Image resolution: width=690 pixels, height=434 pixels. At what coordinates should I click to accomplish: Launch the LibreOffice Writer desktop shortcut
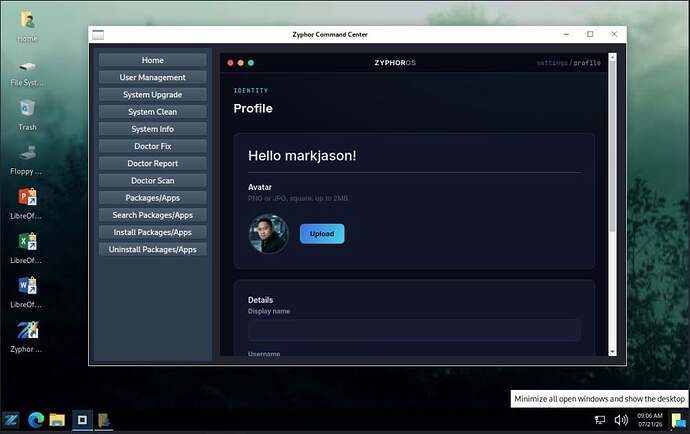pyautogui.click(x=27, y=286)
